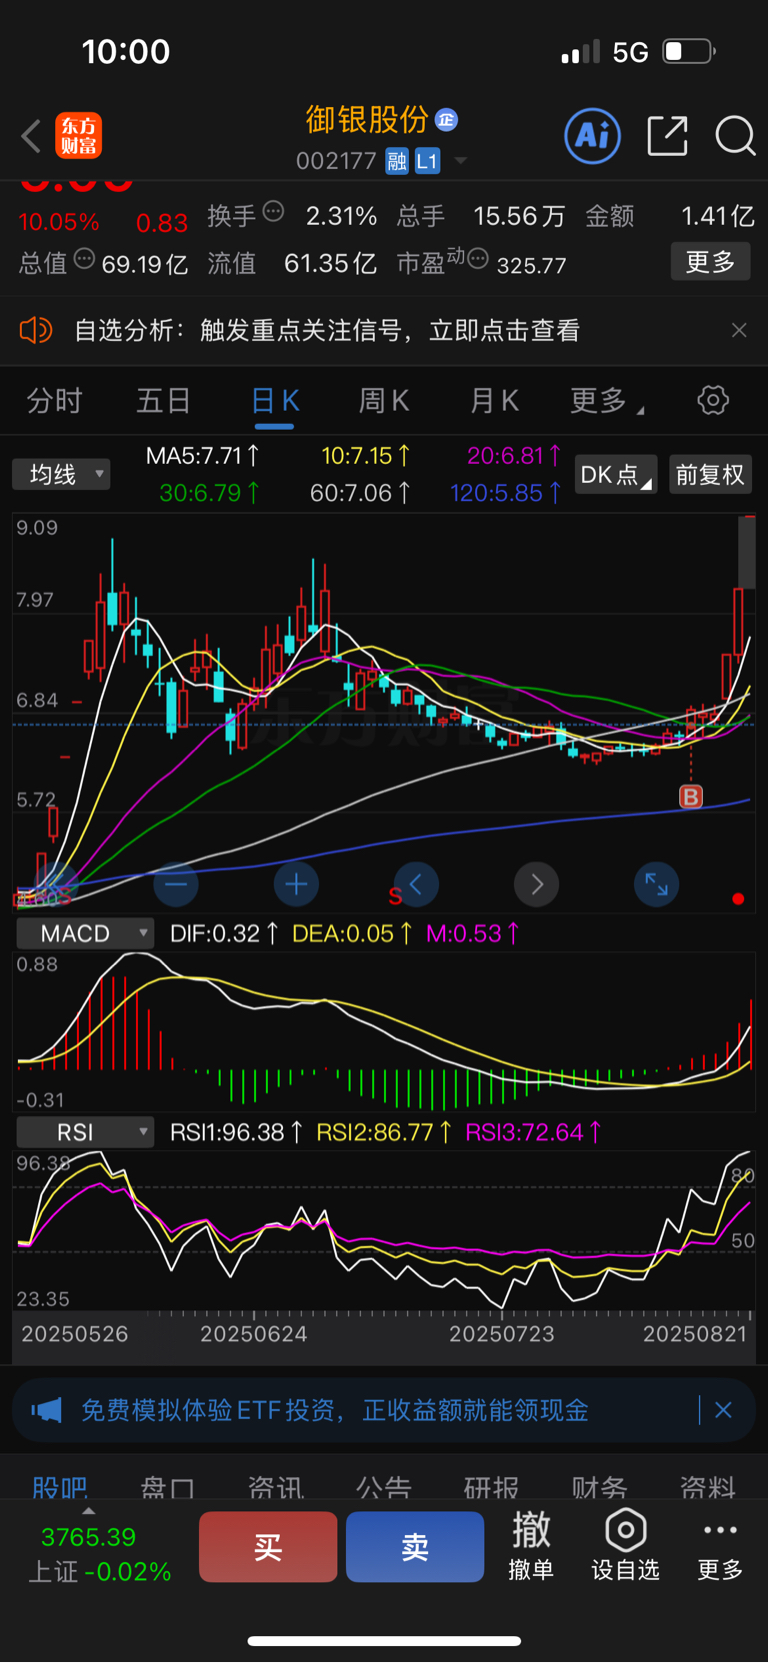Zoom out chart with minus button
768x1663 pixels.
[x=176, y=884]
